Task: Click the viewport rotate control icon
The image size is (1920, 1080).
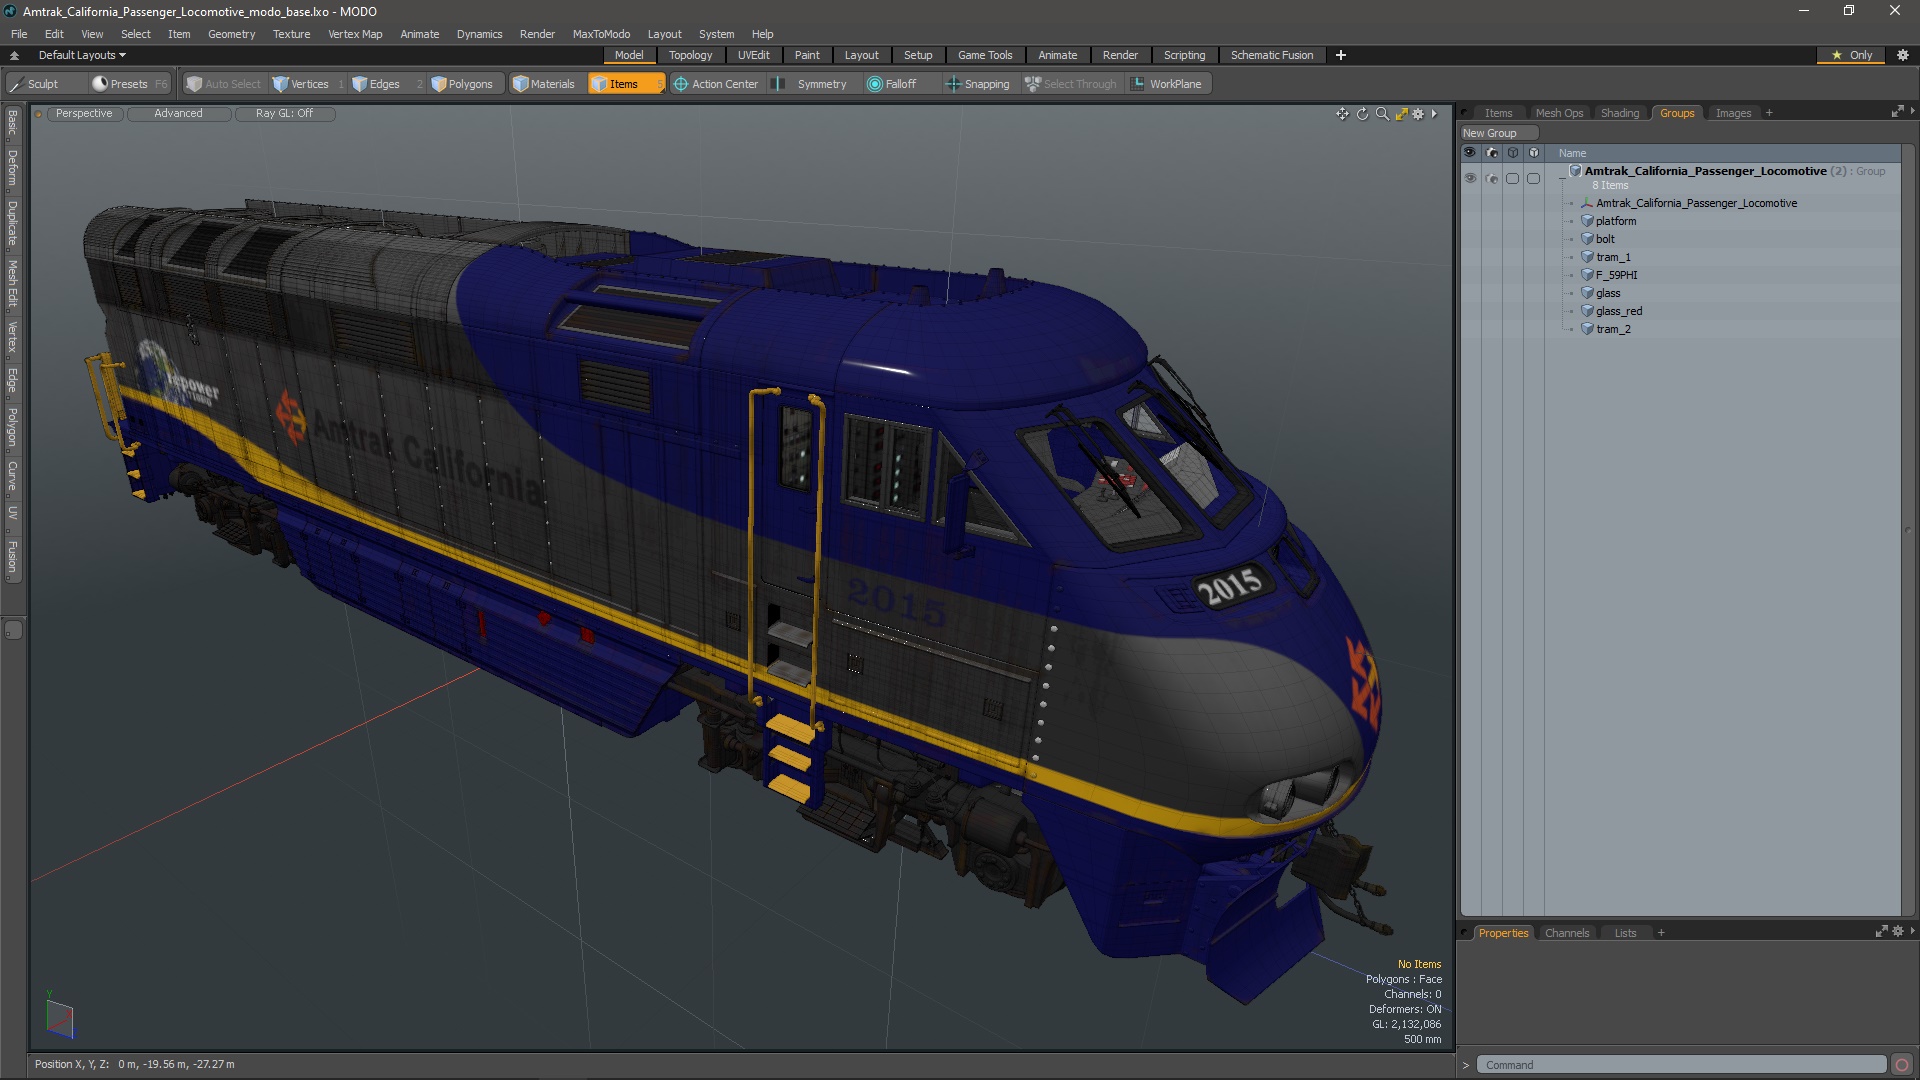Action: click(x=1362, y=114)
